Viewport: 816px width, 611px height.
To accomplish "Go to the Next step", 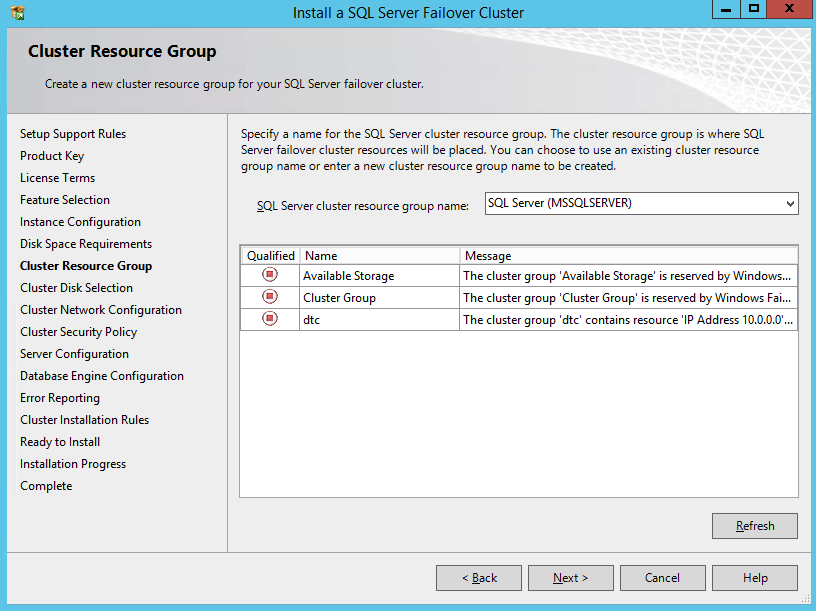I will [570, 578].
